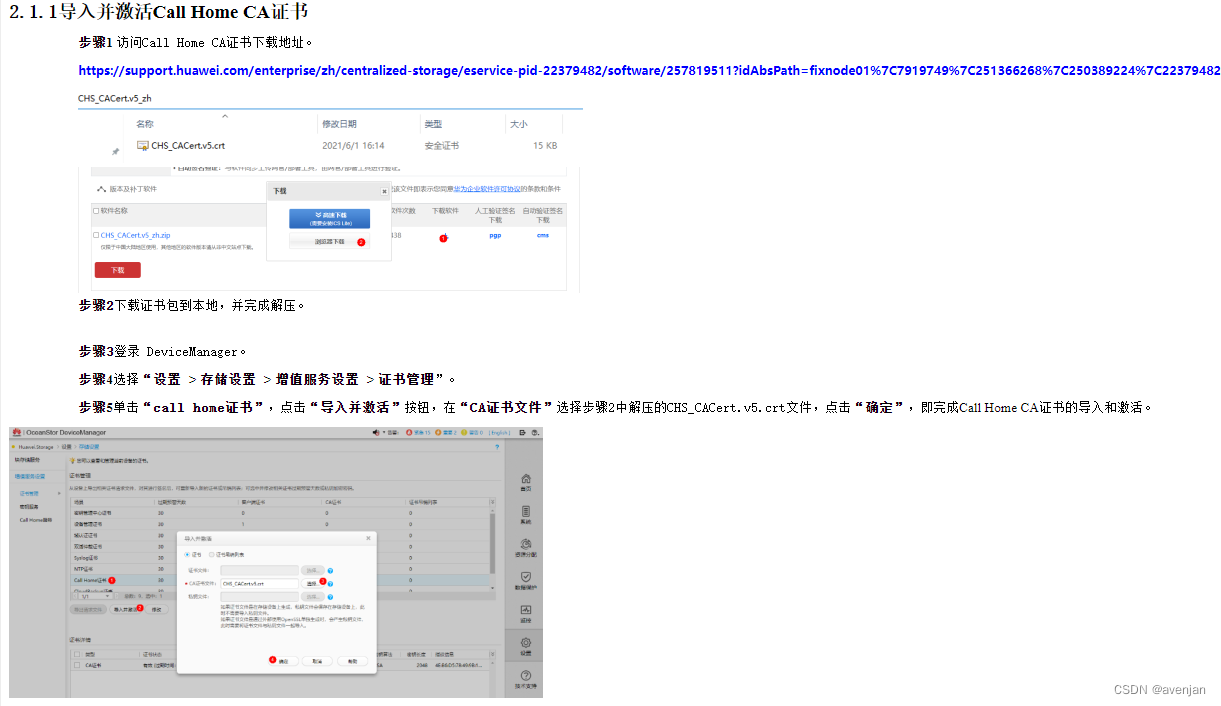Click 浏览器下载 button in popup

[329, 242]
